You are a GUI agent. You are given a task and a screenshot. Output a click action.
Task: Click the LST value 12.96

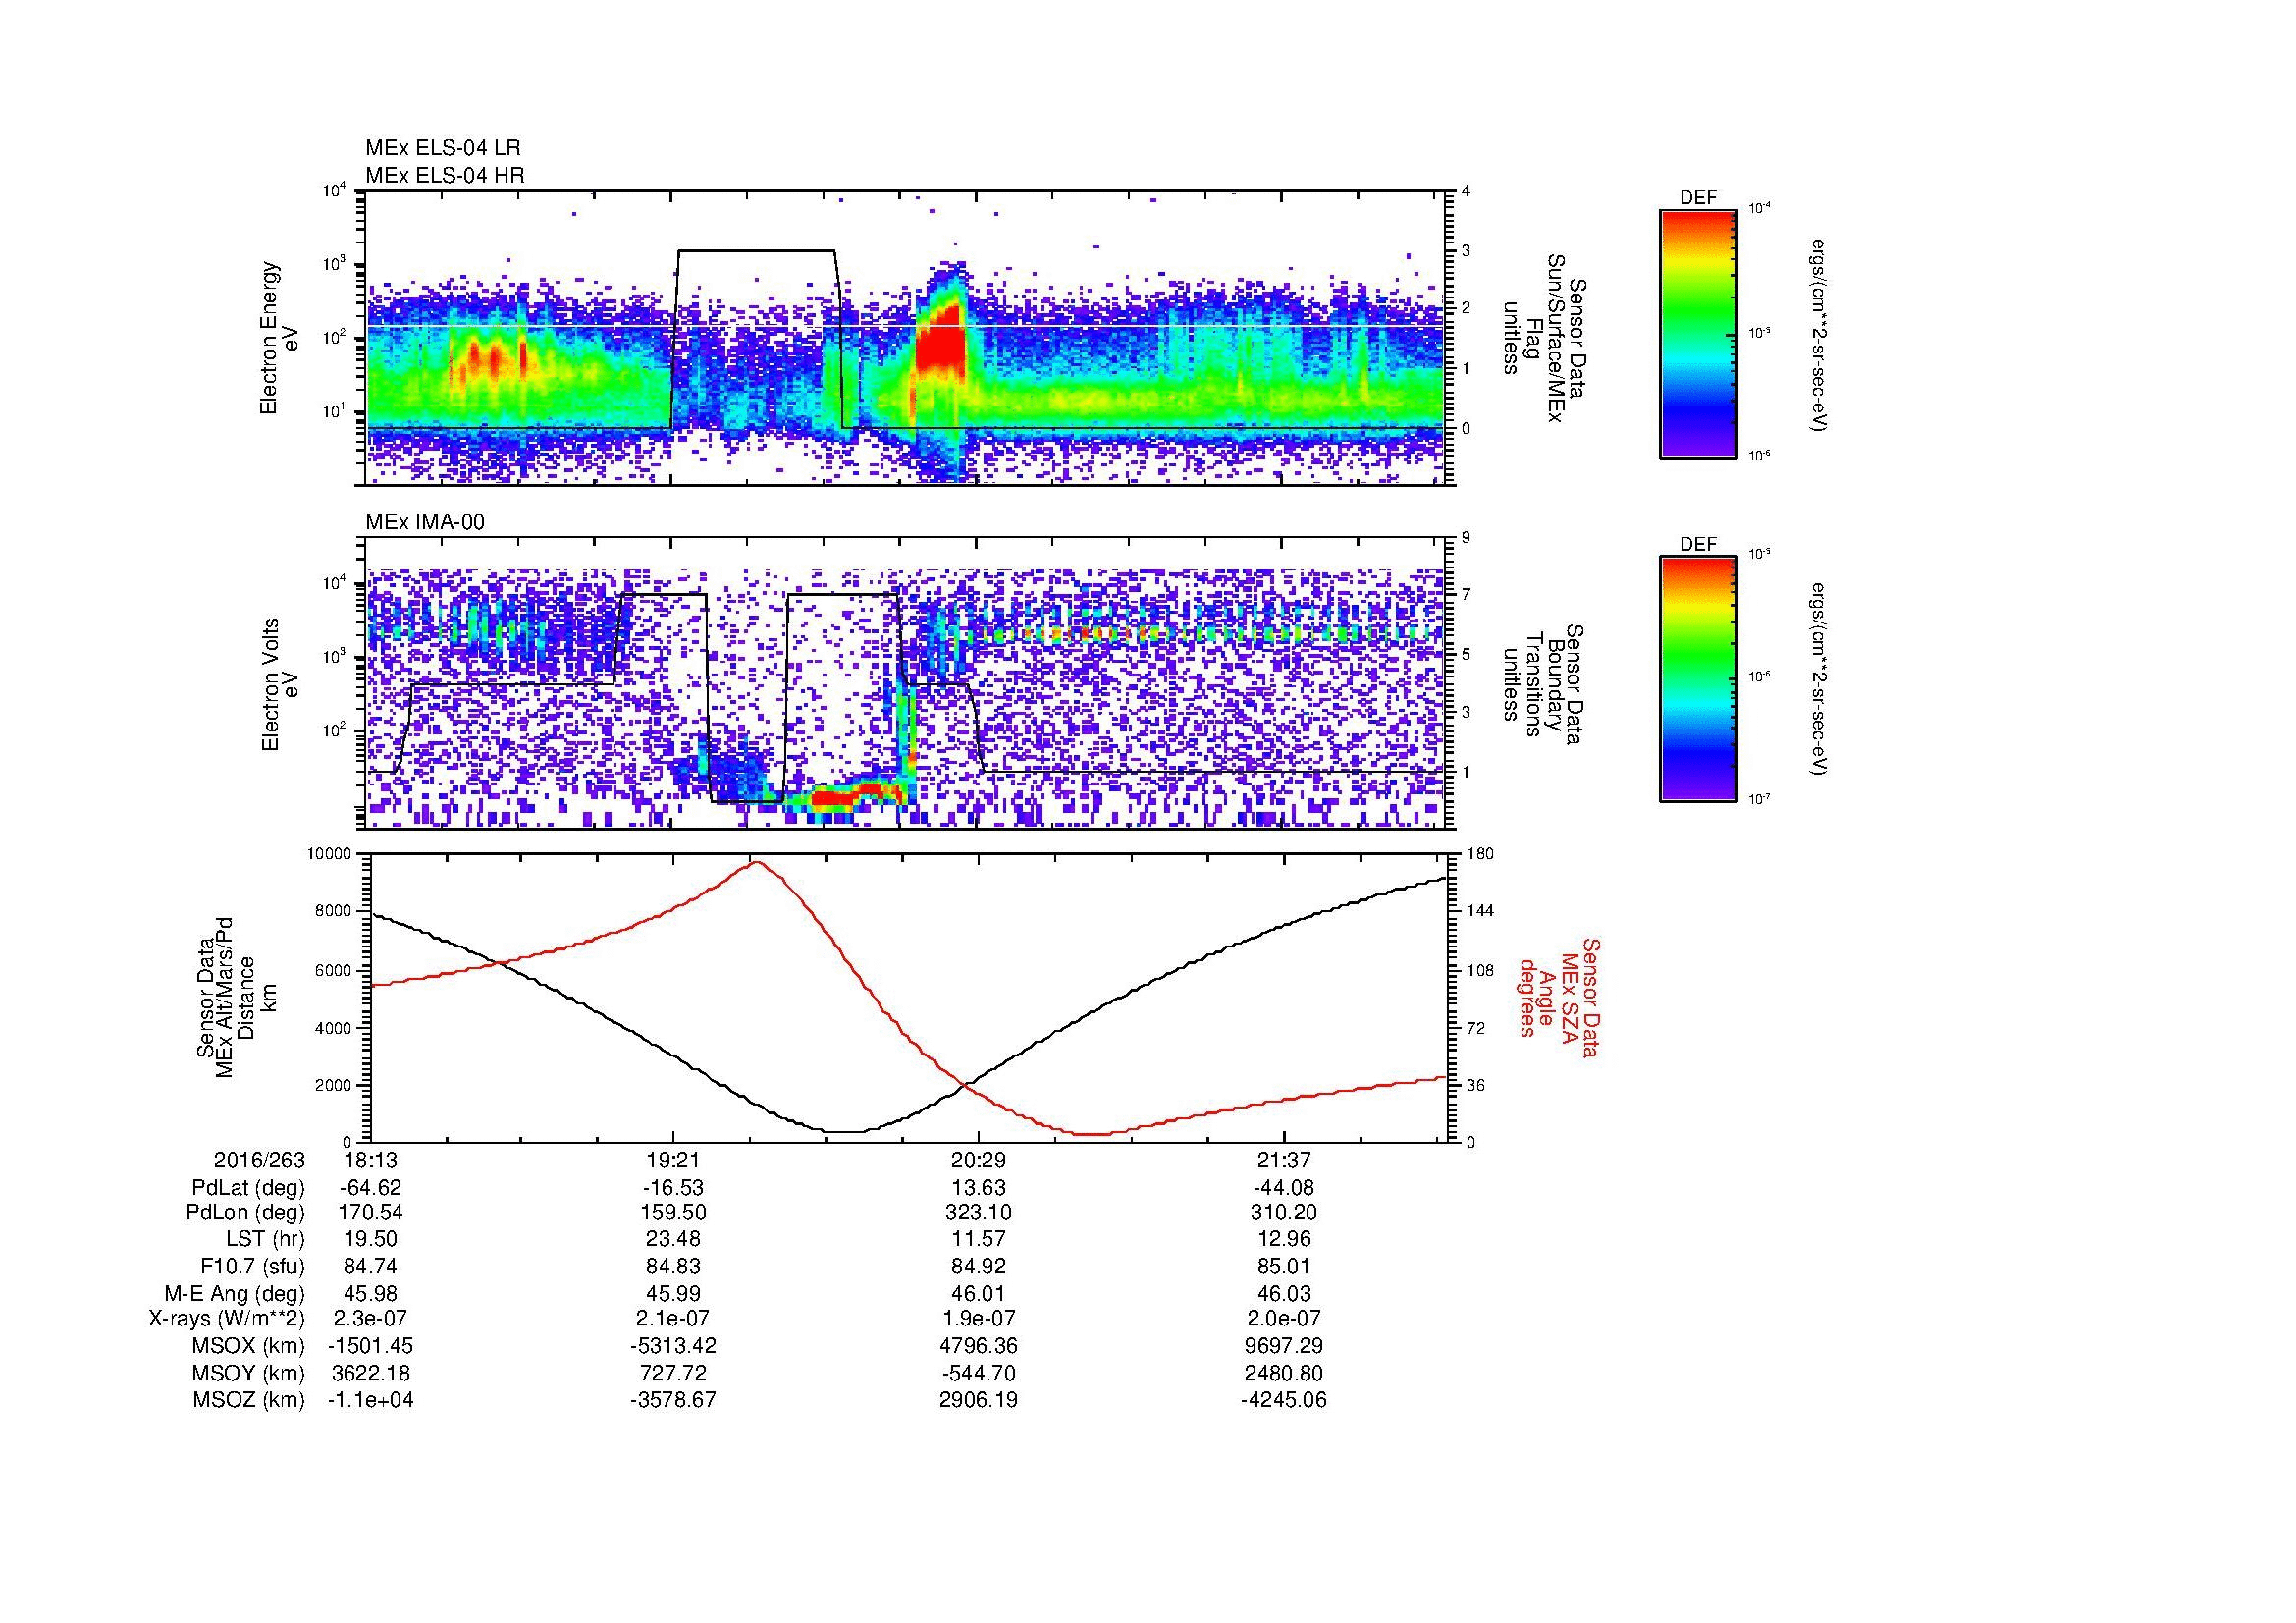pos(1283,1240)
